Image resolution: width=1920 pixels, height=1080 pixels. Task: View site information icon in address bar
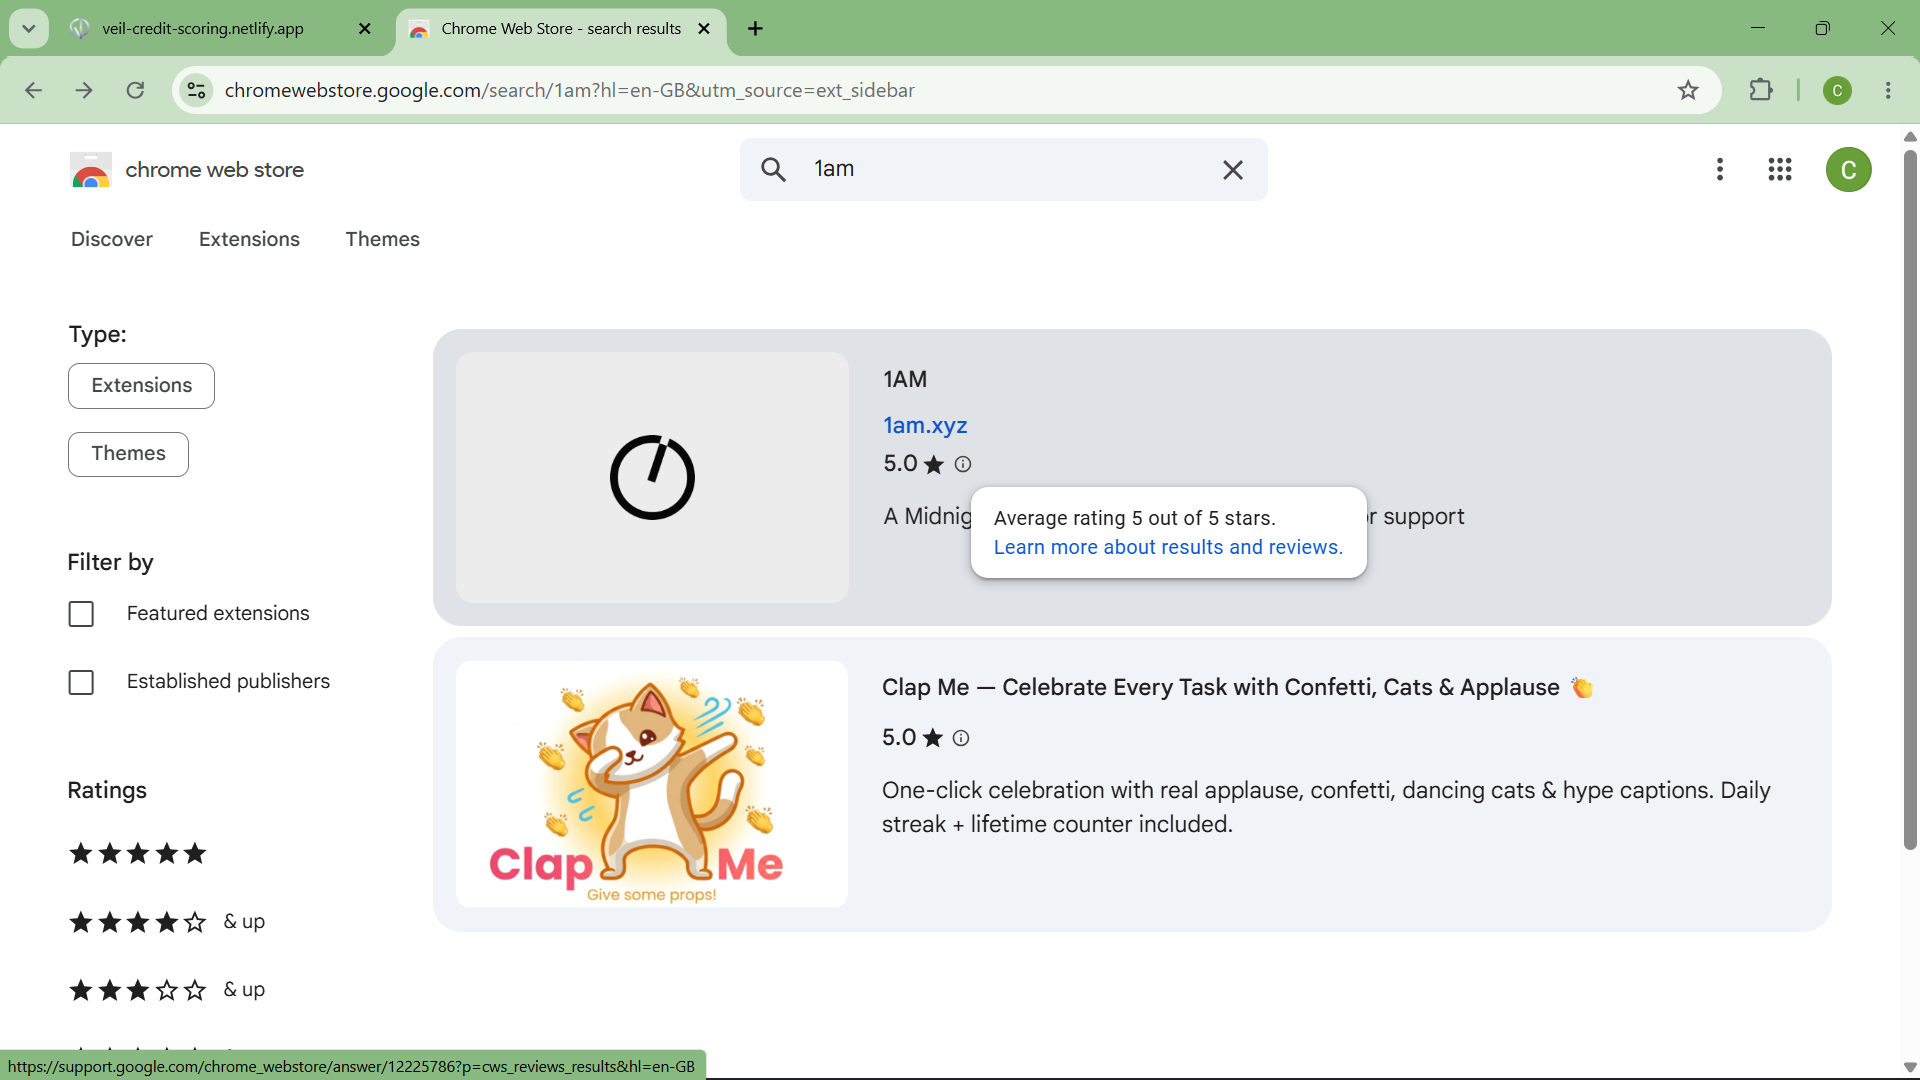[196, 91]
